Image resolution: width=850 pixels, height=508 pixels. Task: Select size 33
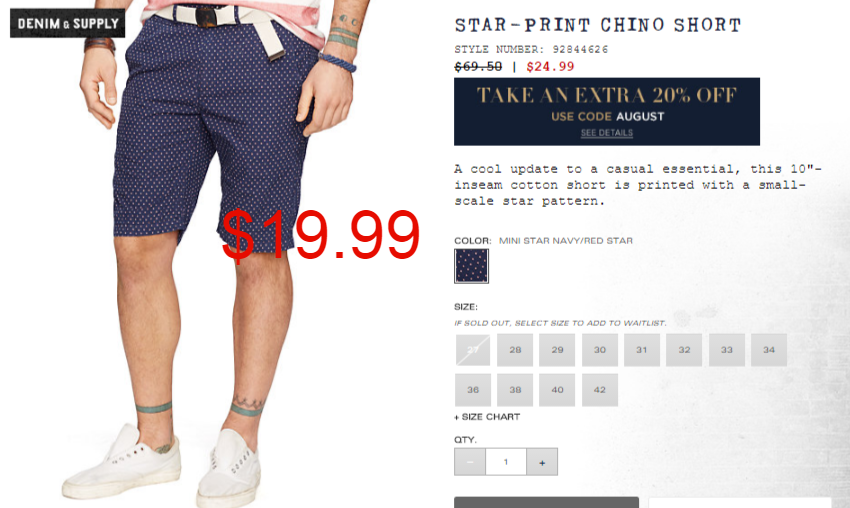(x=727, y=350)
